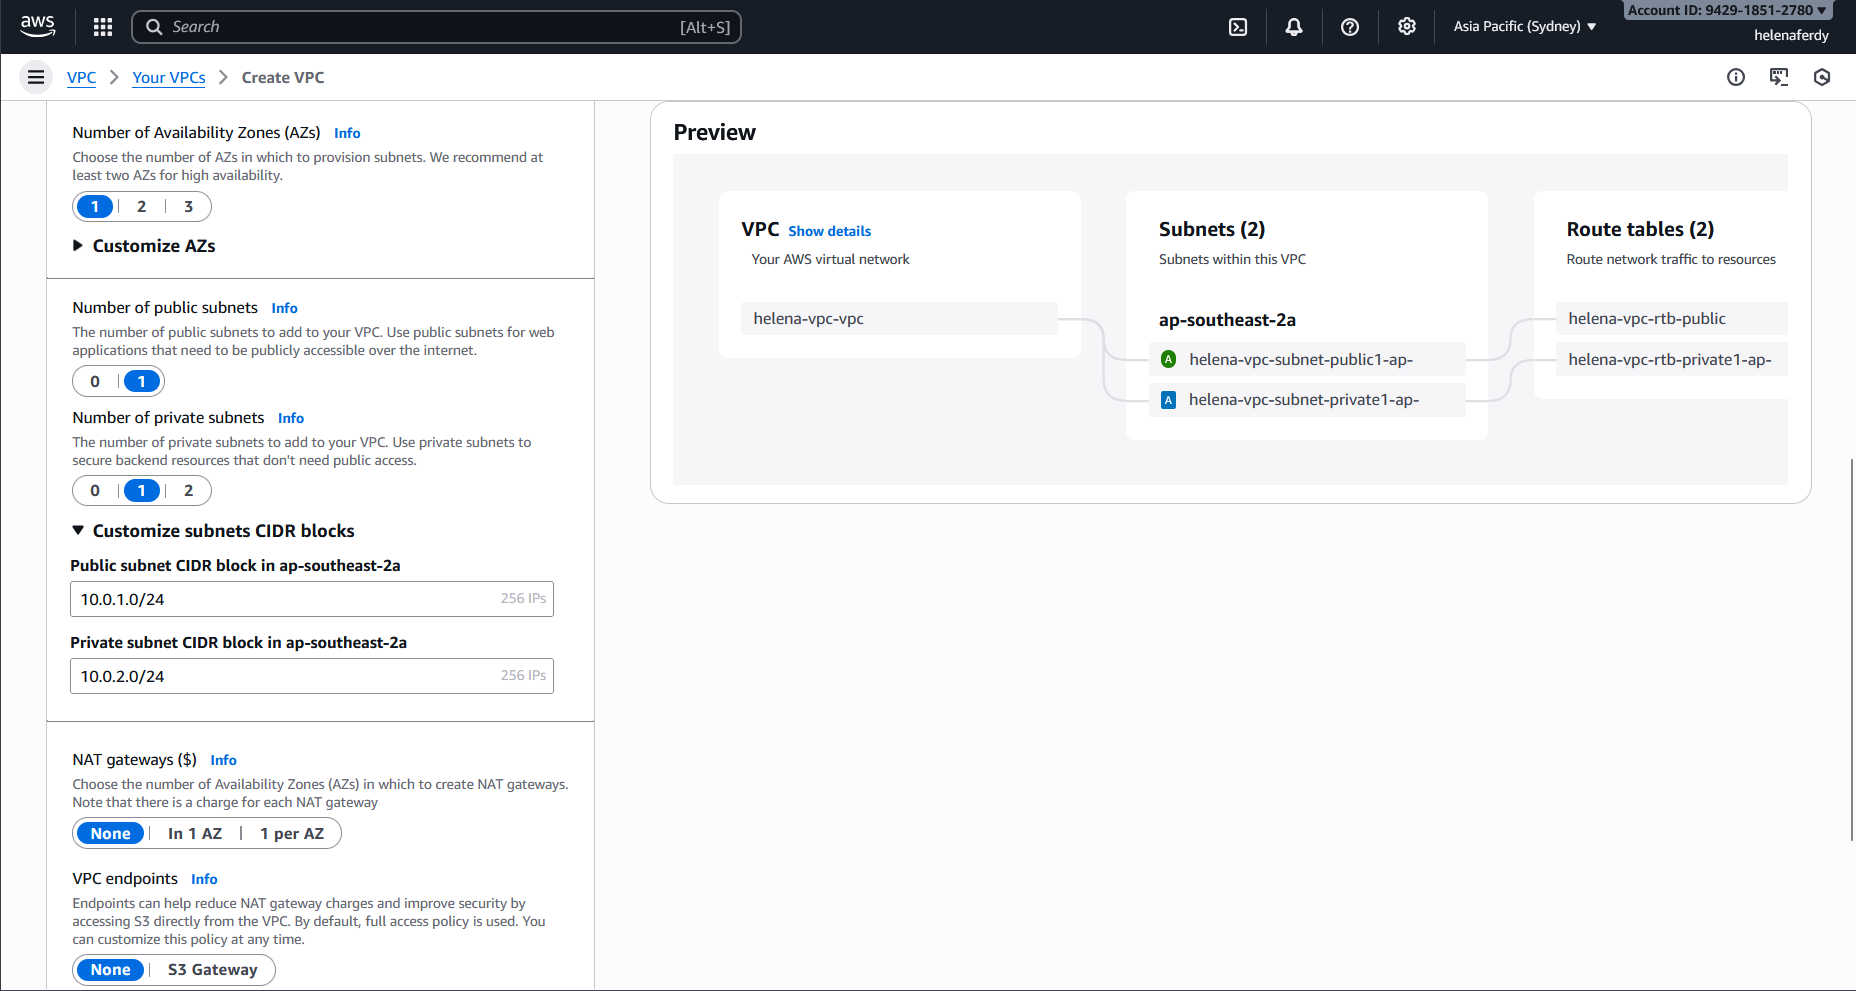Go to the VPC breadcrumb link
This screenshot has width=1856, height=991.
[81, 78]
